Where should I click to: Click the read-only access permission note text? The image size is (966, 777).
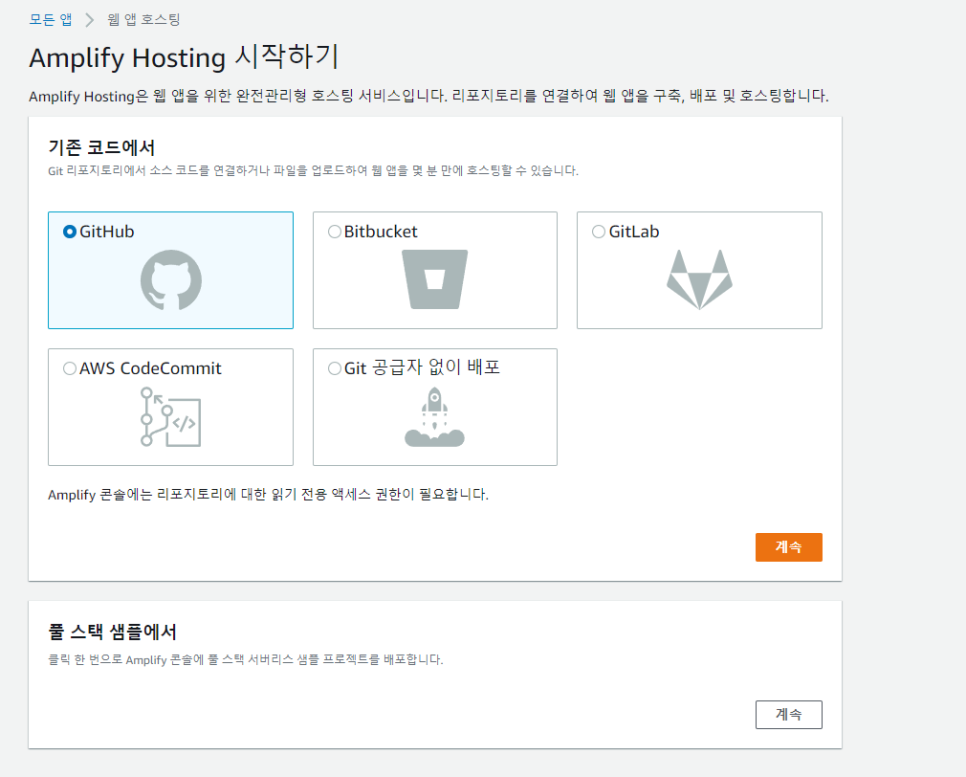(x=268, y=495)
